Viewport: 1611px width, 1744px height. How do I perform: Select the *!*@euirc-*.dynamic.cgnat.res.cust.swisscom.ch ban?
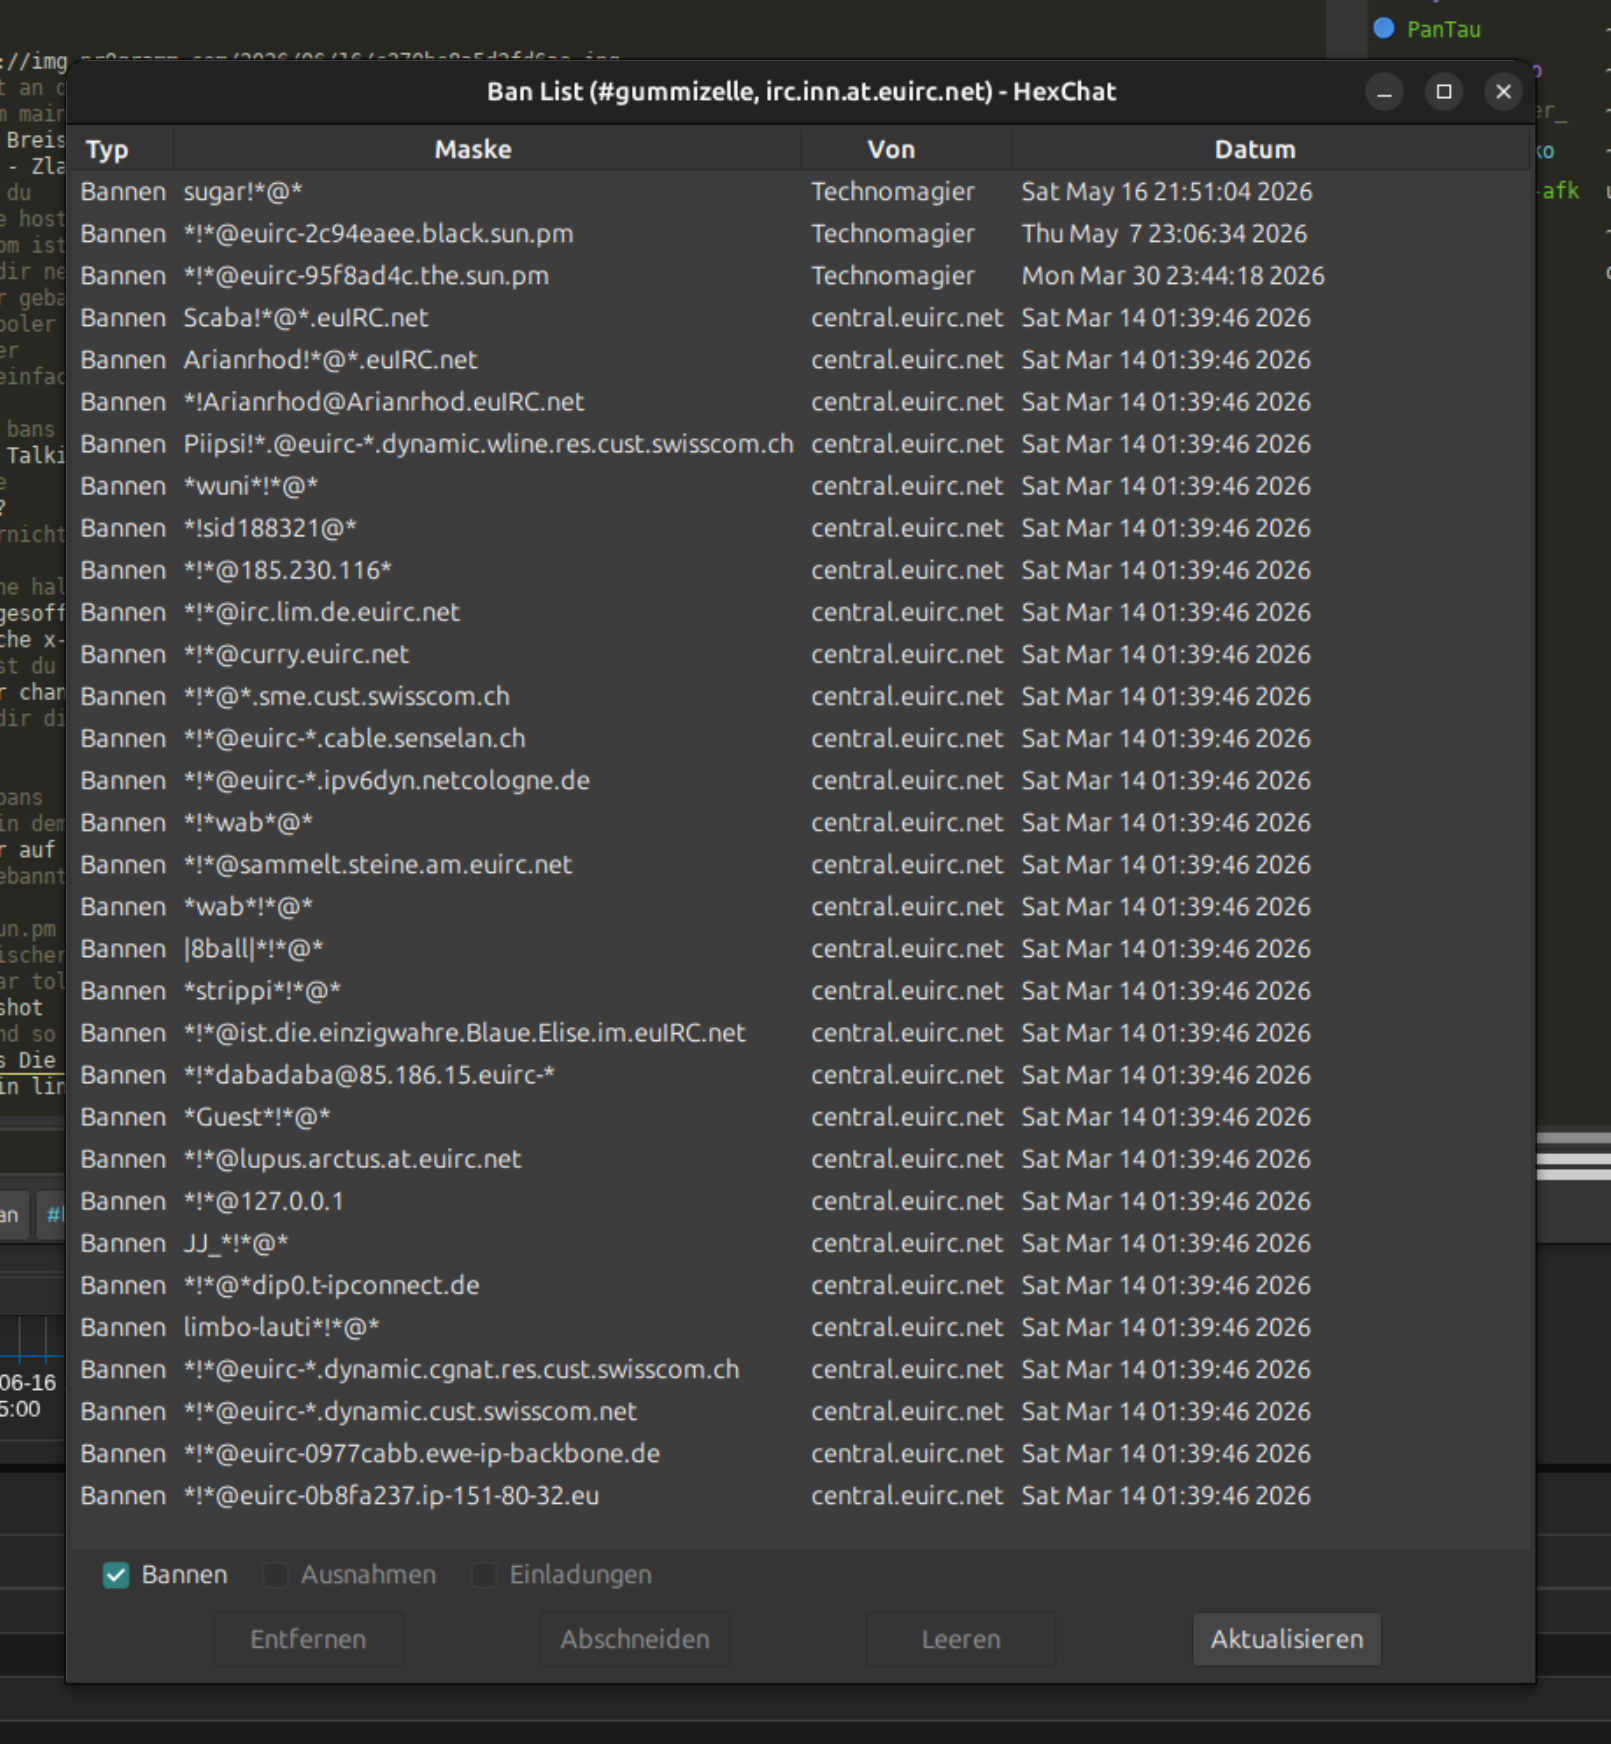[461, 1368]
